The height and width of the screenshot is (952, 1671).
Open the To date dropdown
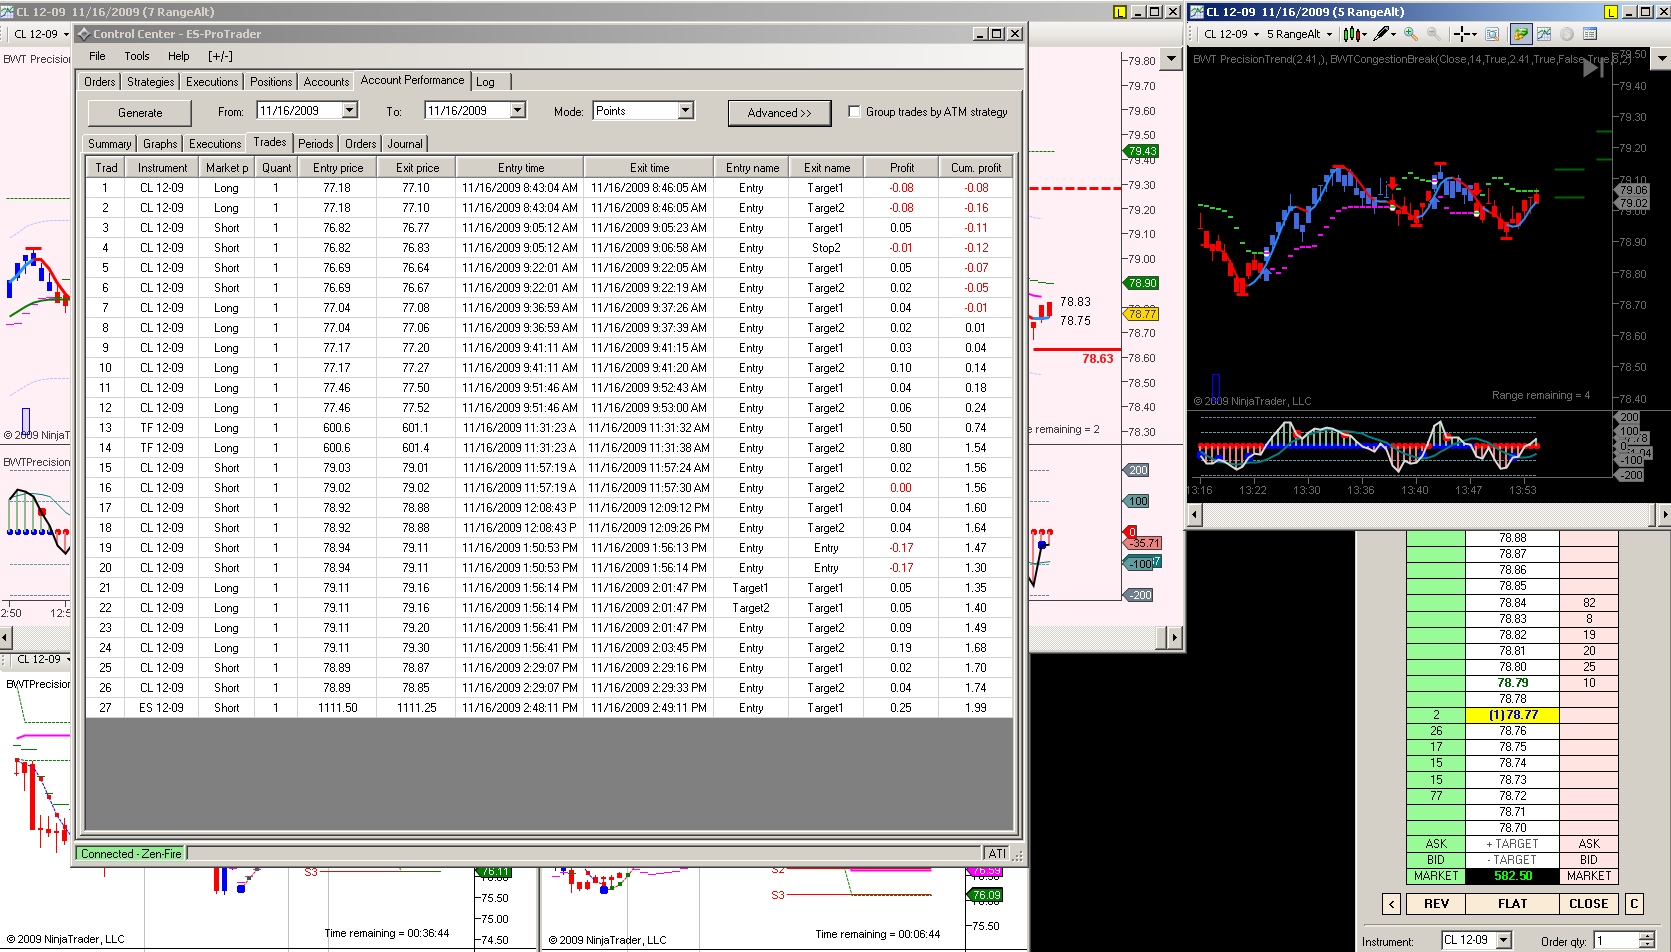coord(518,110)
